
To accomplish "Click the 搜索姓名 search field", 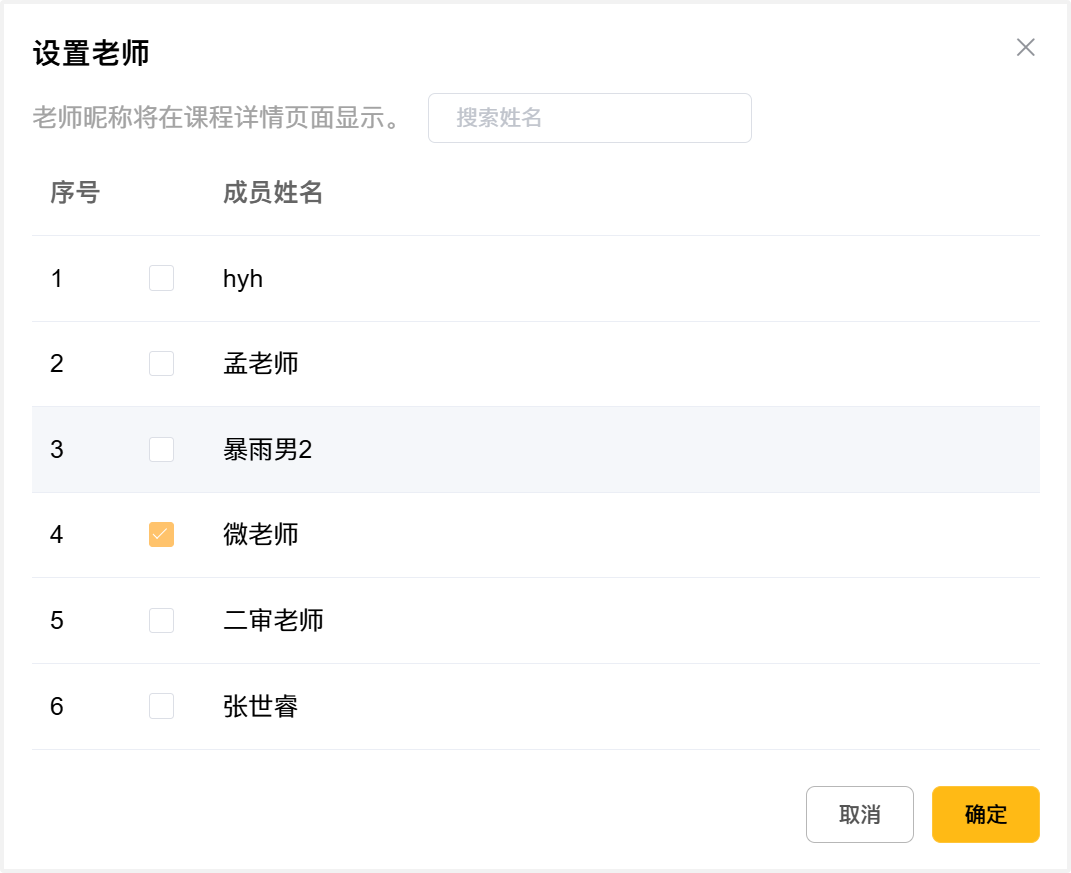I will [590, 118].
